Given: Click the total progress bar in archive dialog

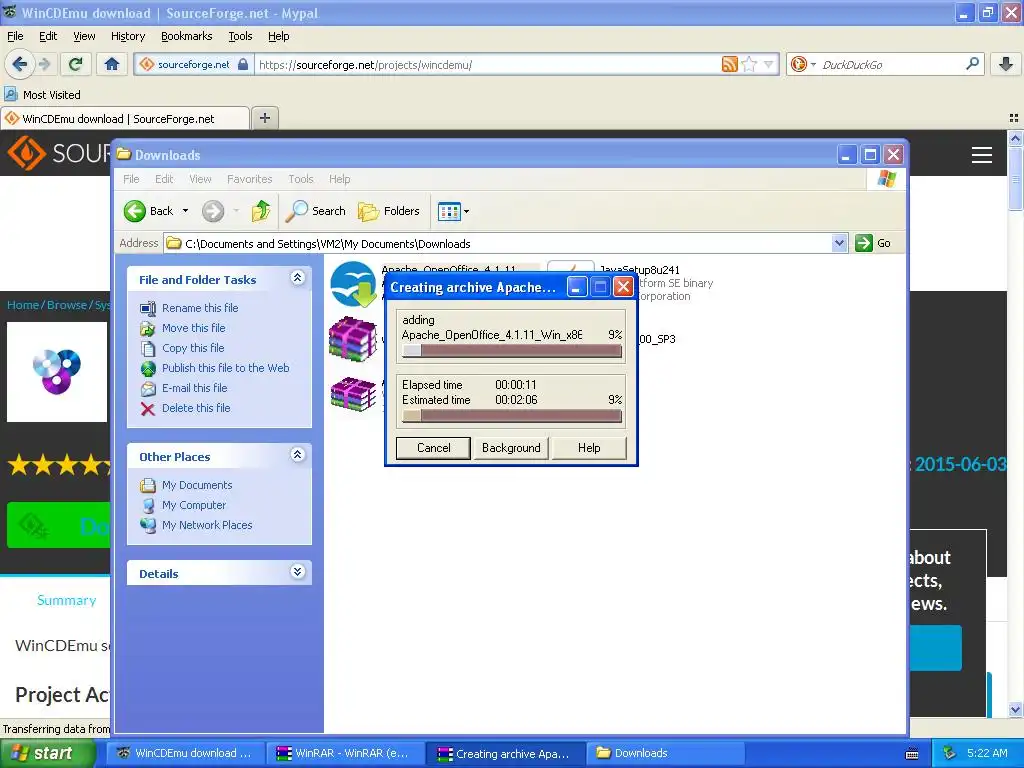Looking at the screenshot, I should [512, 416].
